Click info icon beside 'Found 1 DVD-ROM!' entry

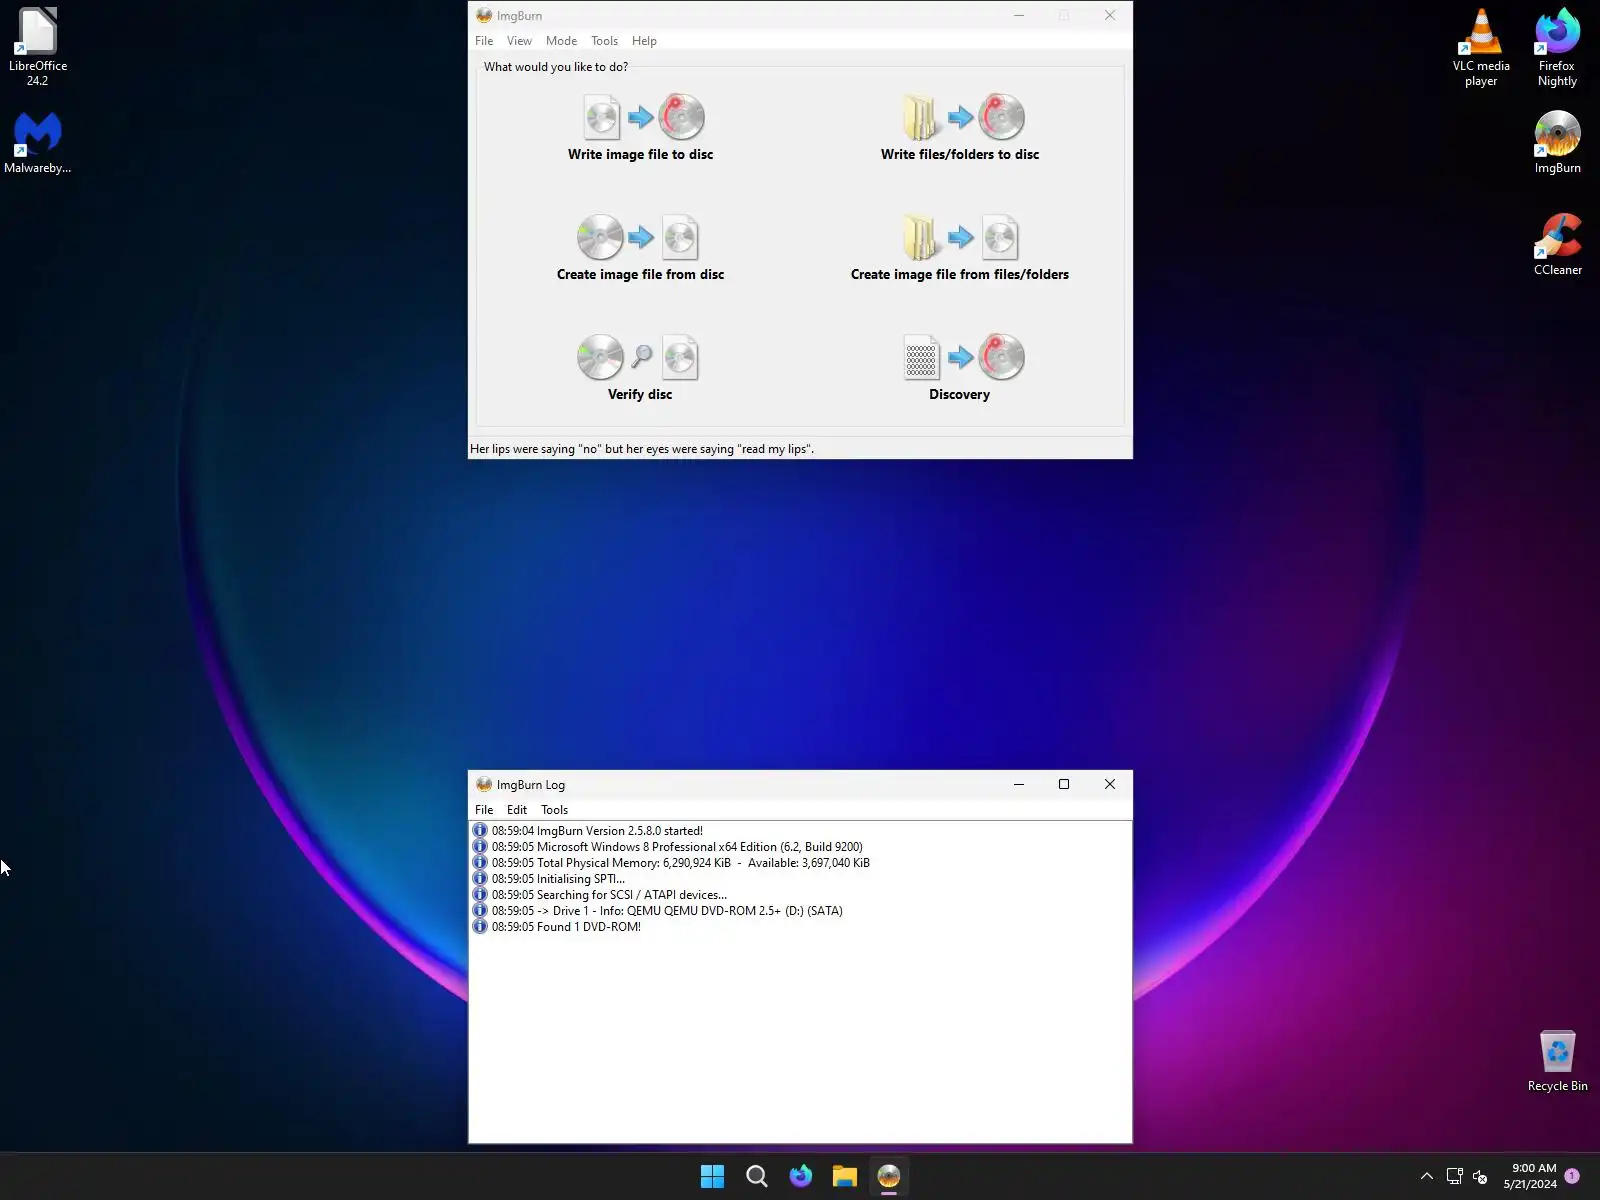pos(480,927)
